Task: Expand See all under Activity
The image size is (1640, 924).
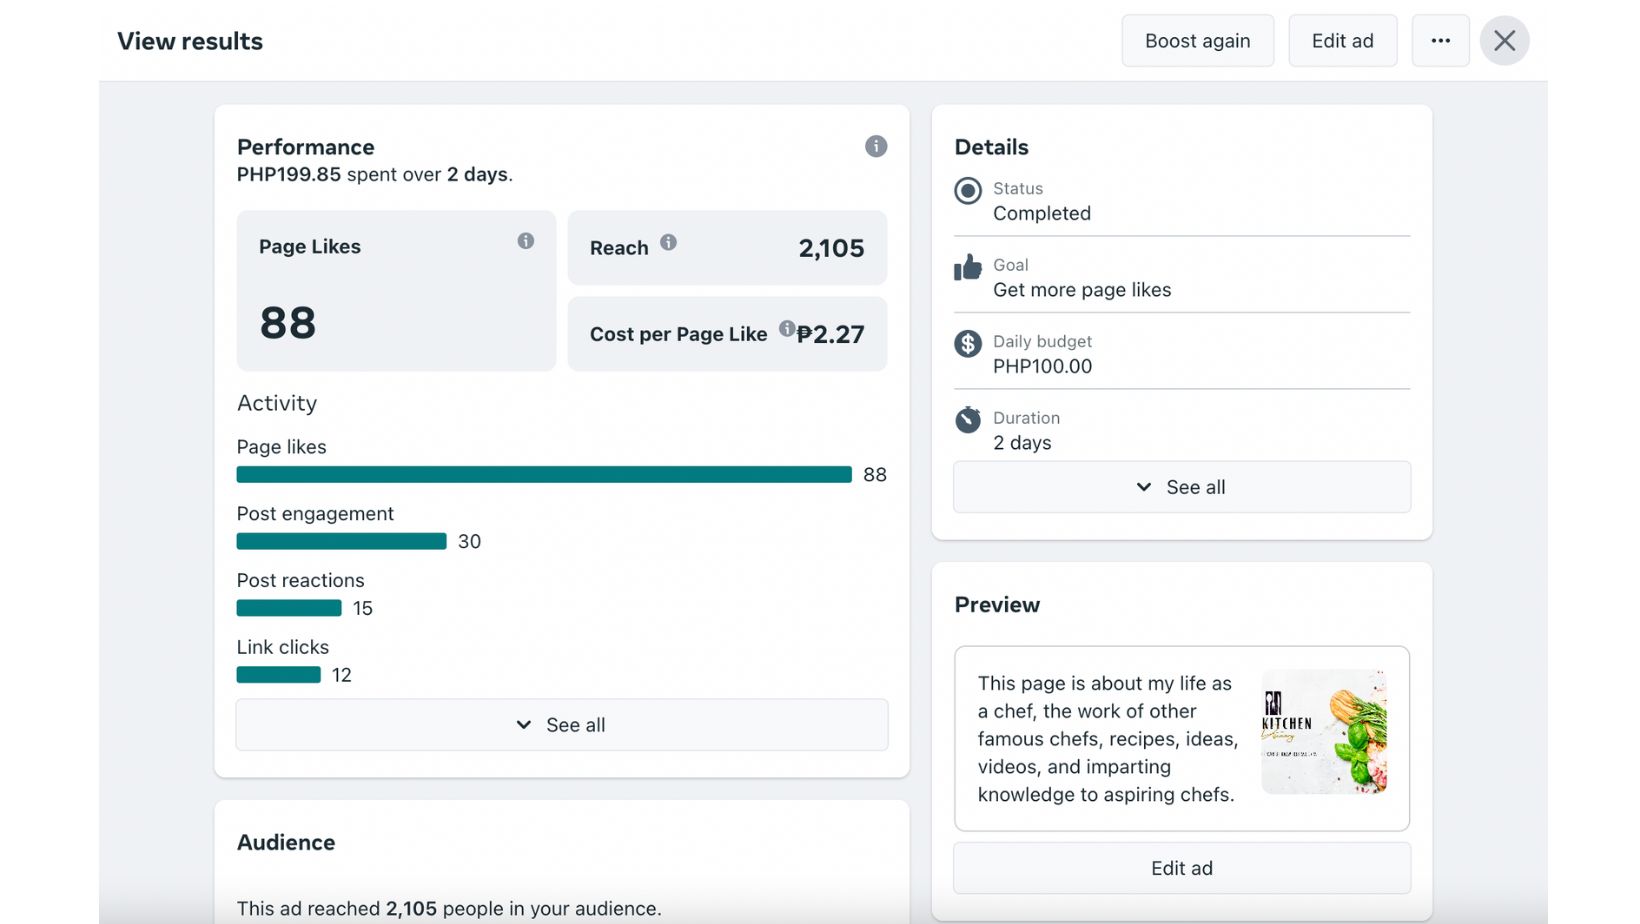Action: tap(562, 725)
